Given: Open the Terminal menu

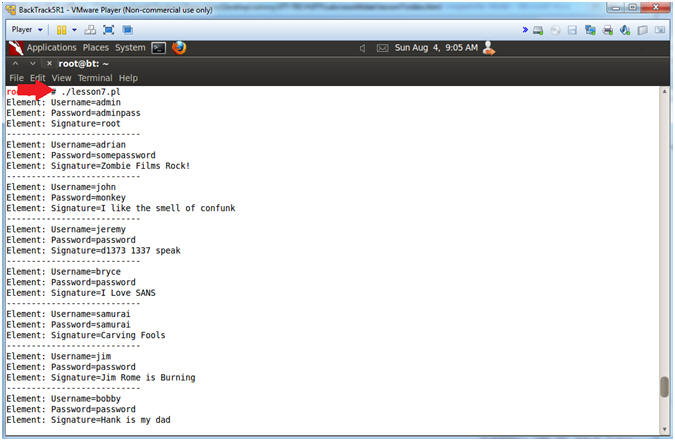Looking at the screenshot, I should point(95,78).
